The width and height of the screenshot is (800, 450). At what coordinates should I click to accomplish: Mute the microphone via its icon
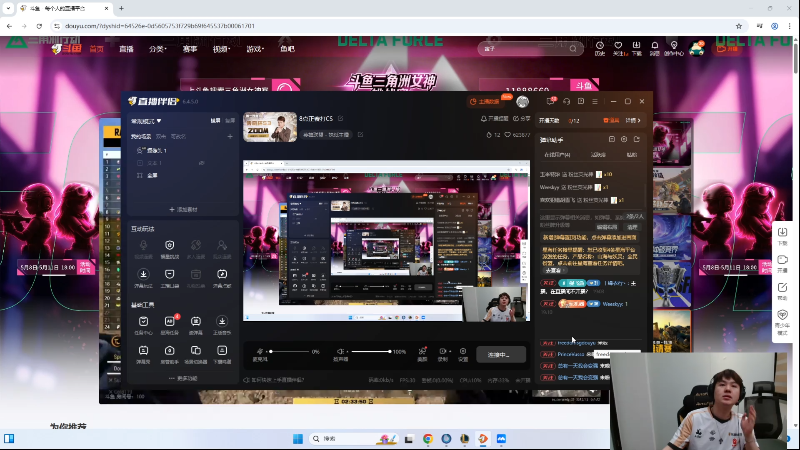(x=260, y=351)
